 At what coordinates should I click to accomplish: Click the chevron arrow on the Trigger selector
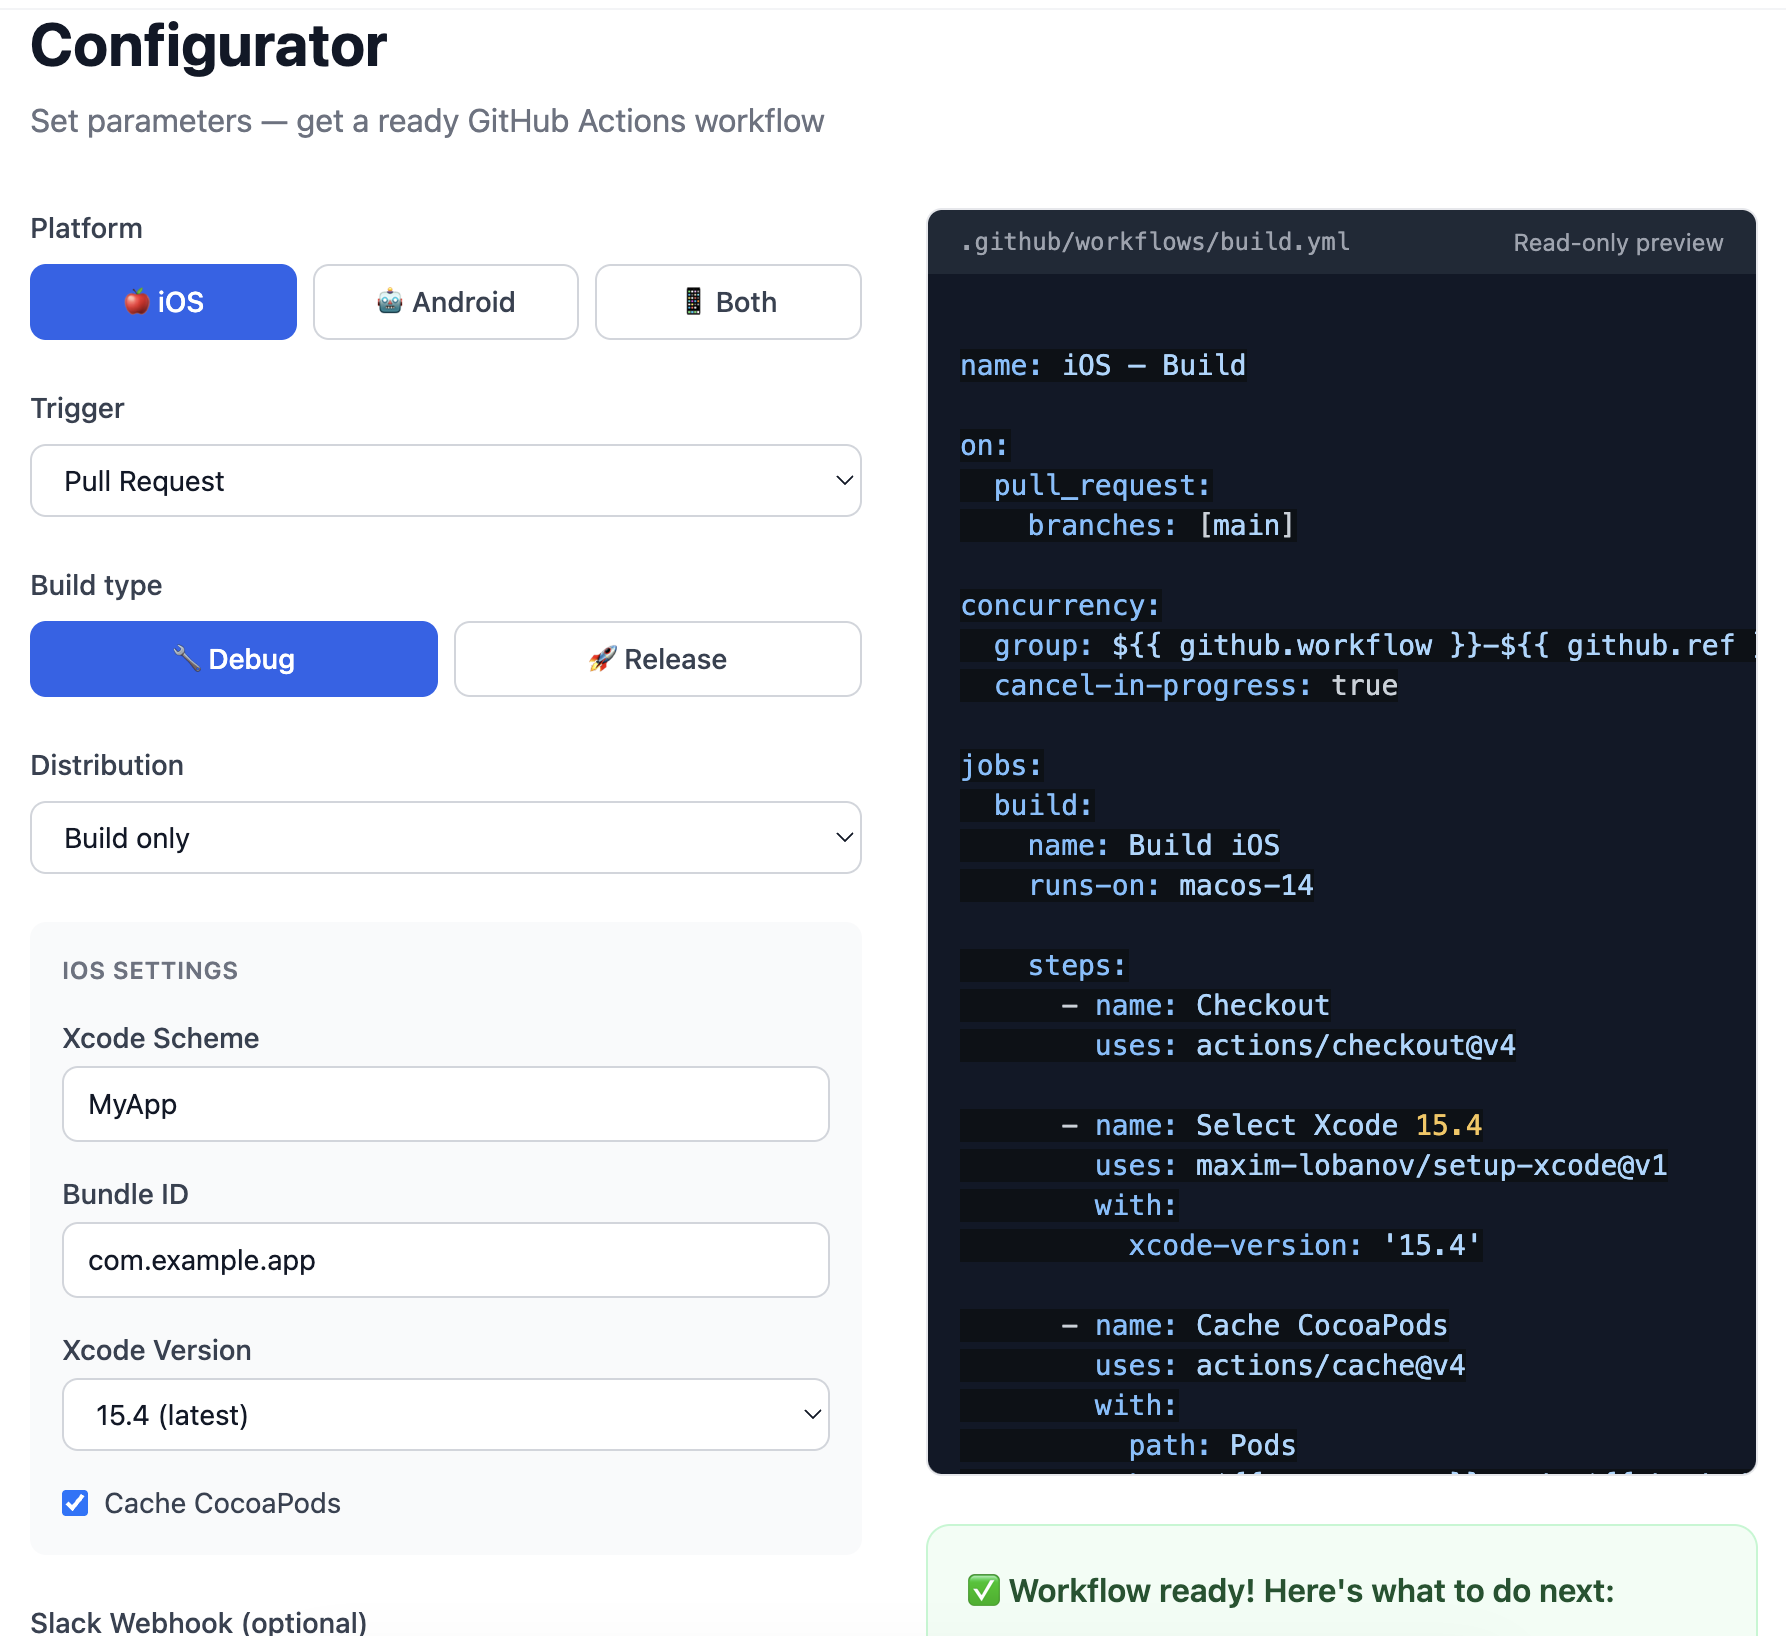[843, 481]
